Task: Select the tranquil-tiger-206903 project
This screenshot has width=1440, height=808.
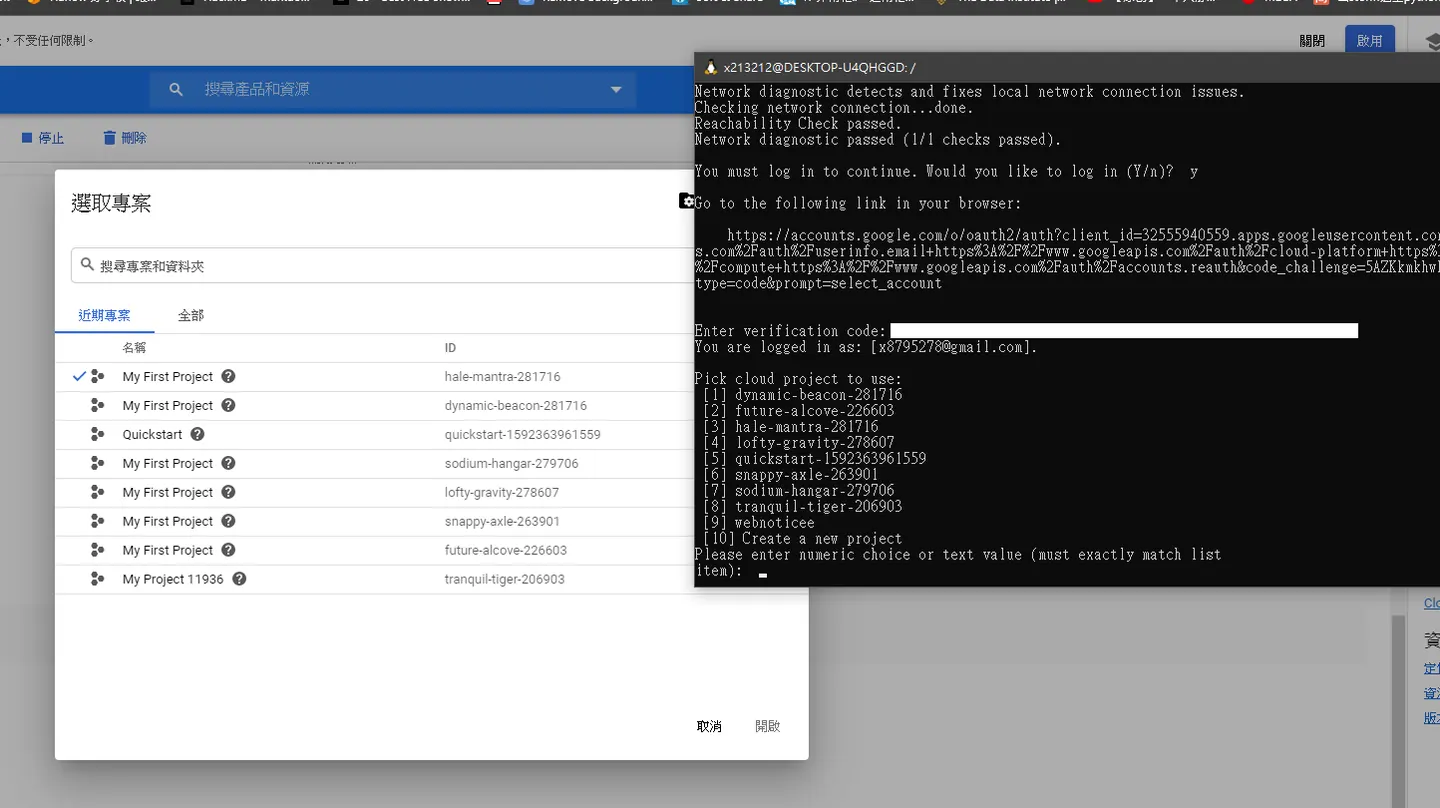Action: coord(375,579)
